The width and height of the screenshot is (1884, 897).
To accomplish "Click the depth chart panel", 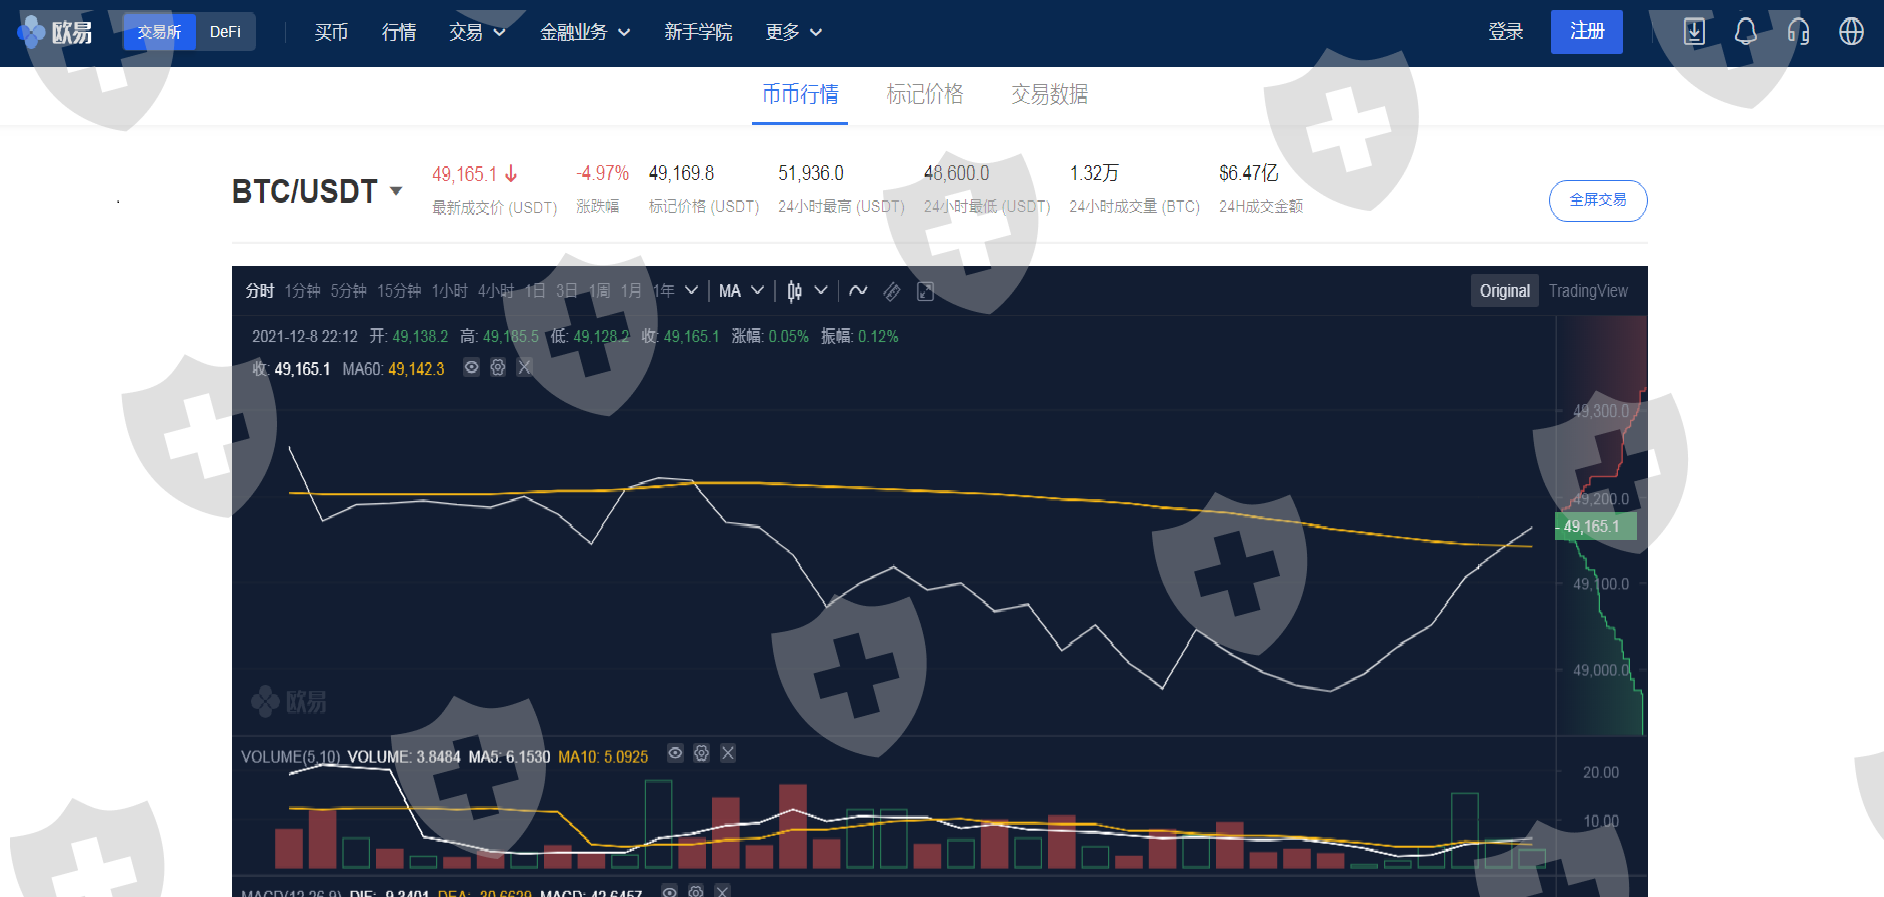I will (1602, 526).
